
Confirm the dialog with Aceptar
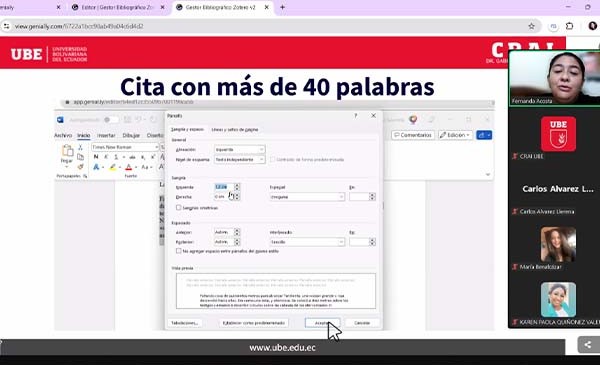click(322, 323)
